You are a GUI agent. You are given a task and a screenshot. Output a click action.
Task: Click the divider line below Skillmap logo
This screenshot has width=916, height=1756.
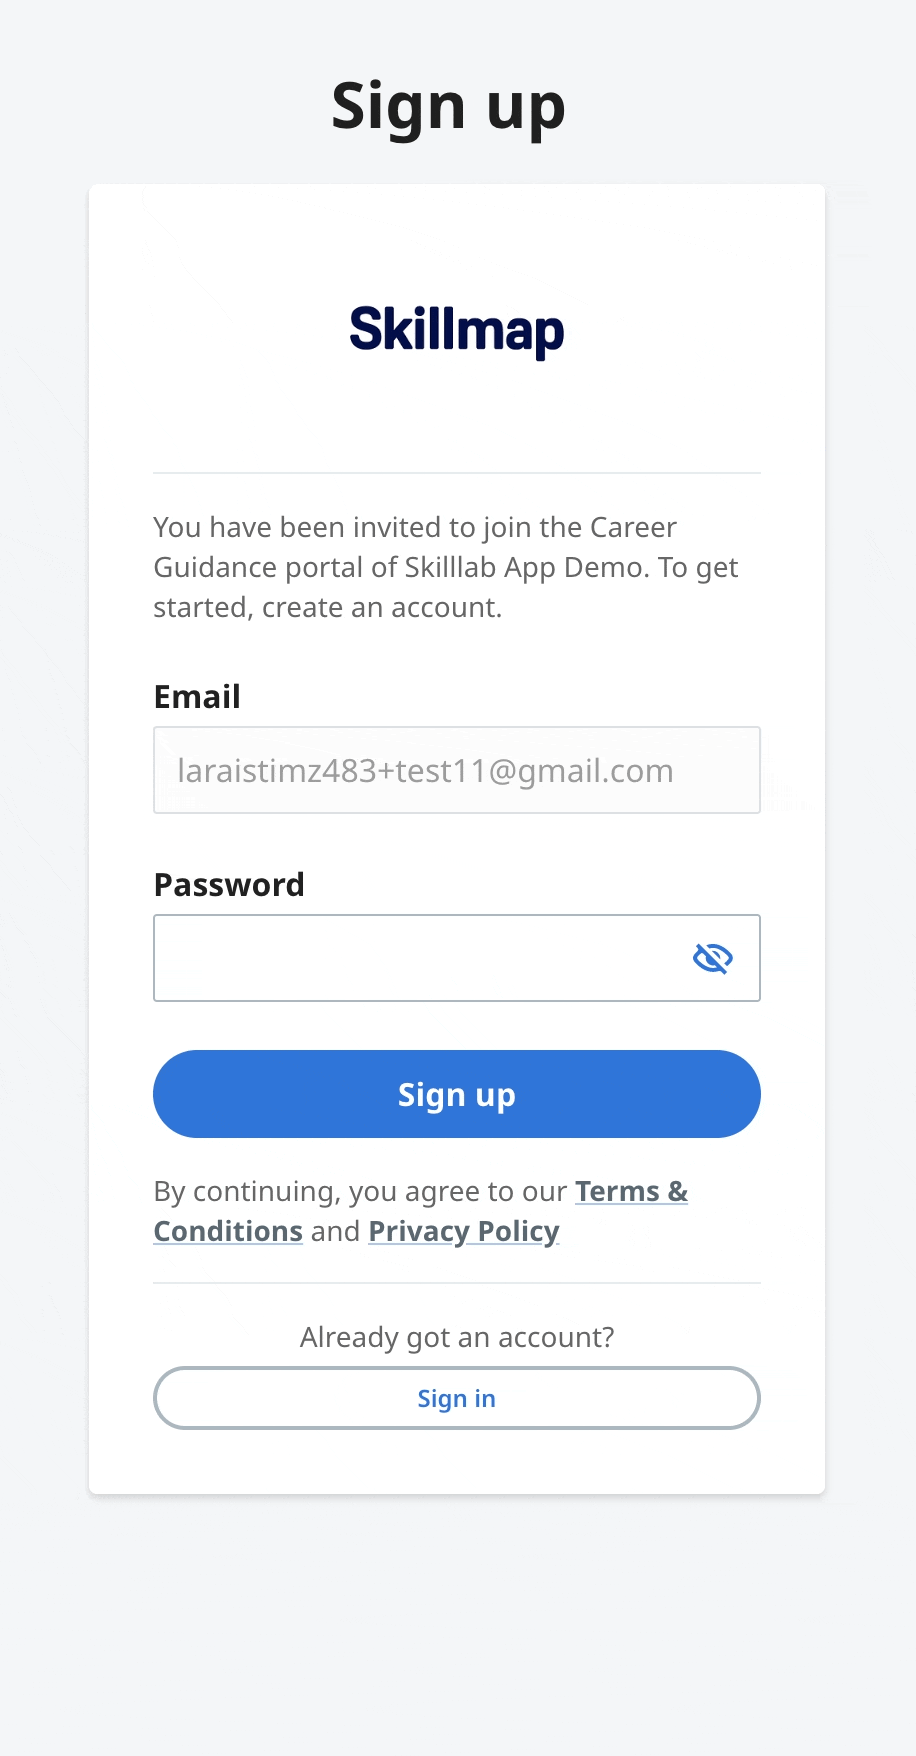click(x=457, y=473)
